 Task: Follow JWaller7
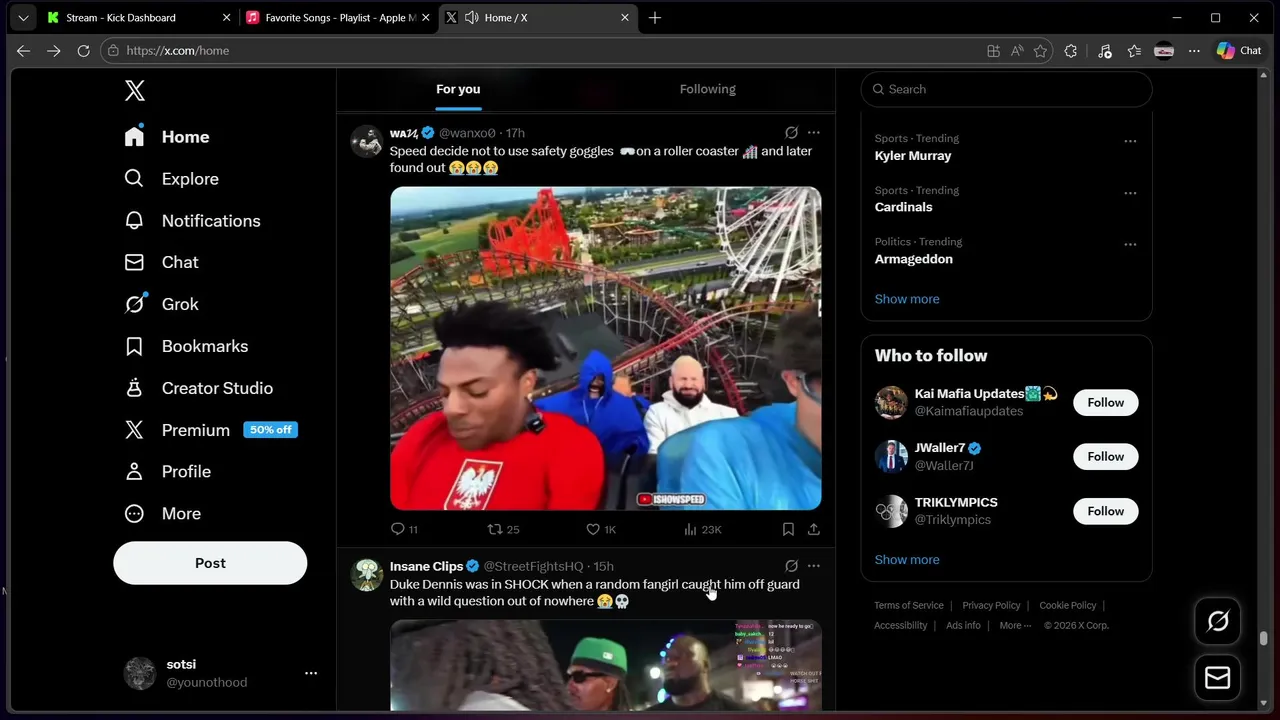1105,456
